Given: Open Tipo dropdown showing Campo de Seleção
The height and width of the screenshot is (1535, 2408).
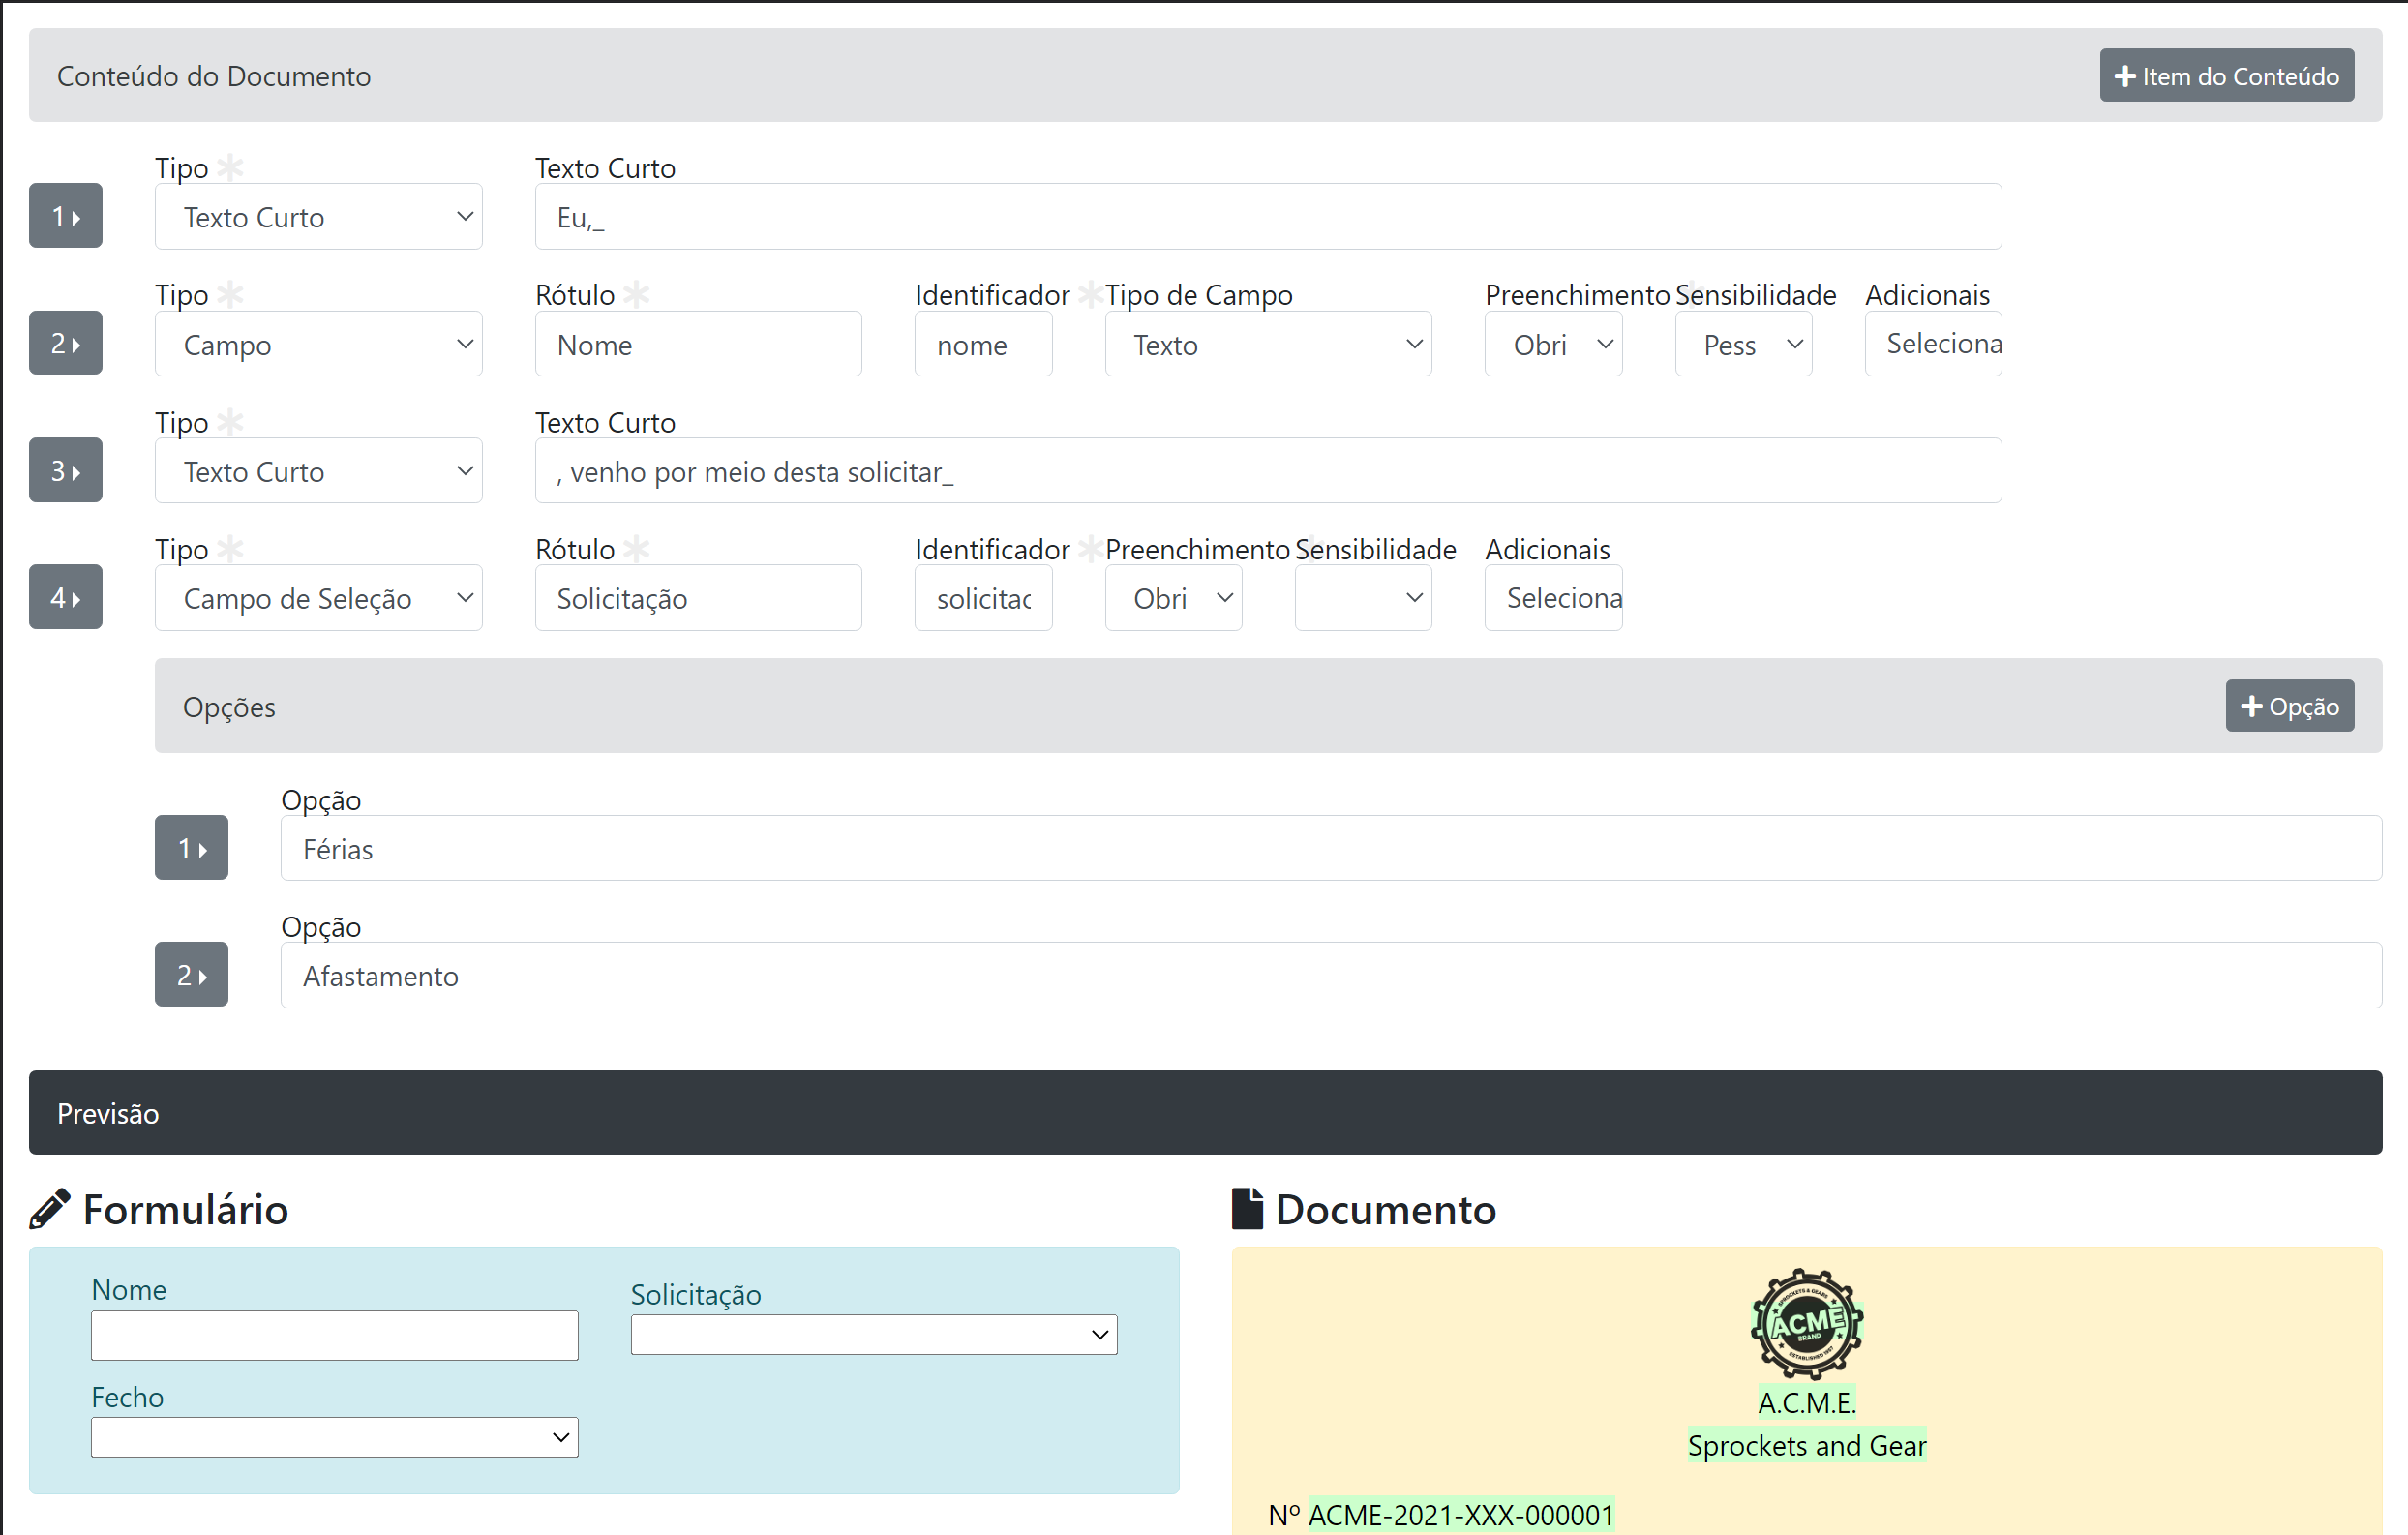Looking at the screenshot, I should click(318, 598).
